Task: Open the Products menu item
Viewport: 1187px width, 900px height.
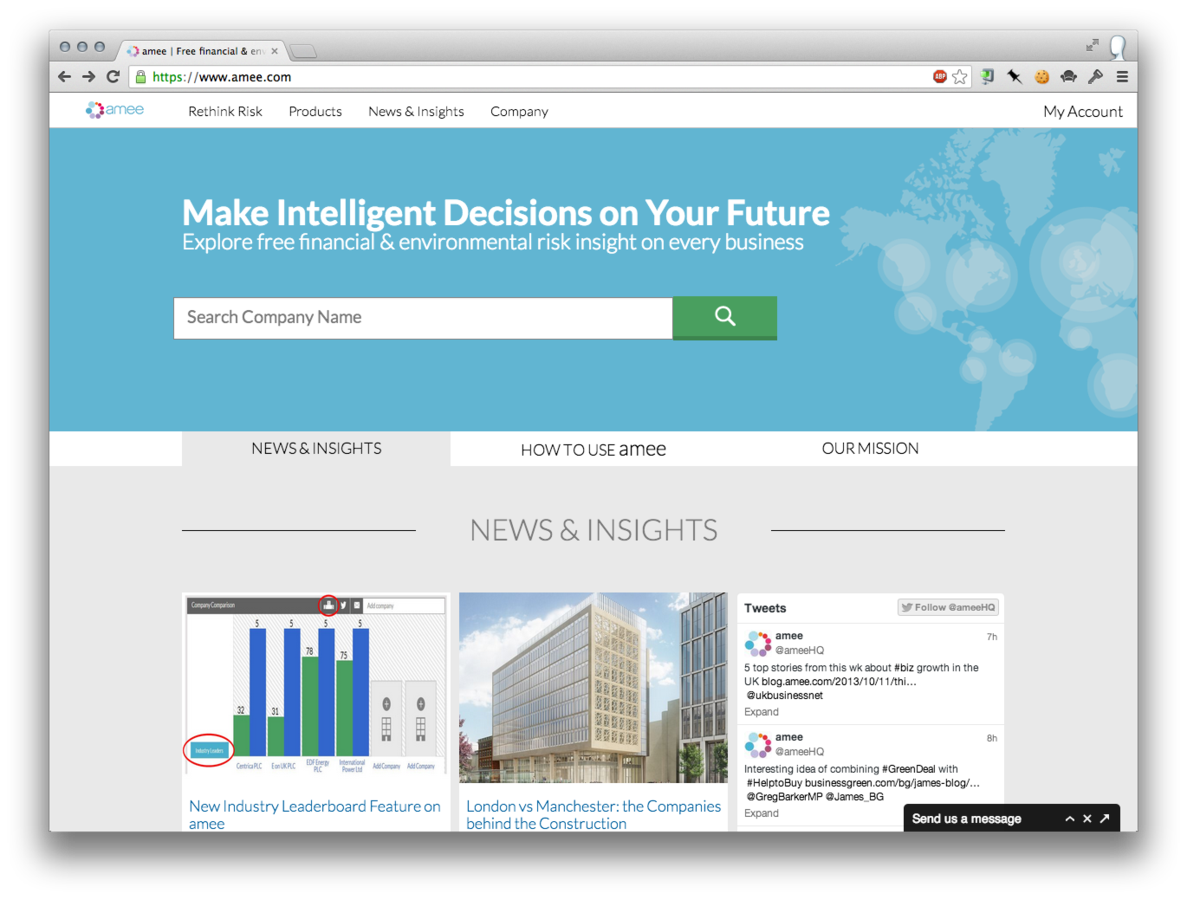Action: 315,111
